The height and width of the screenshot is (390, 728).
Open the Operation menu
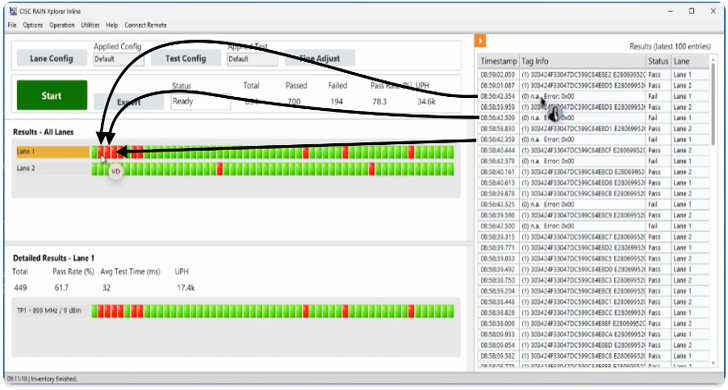click(62, 25)
